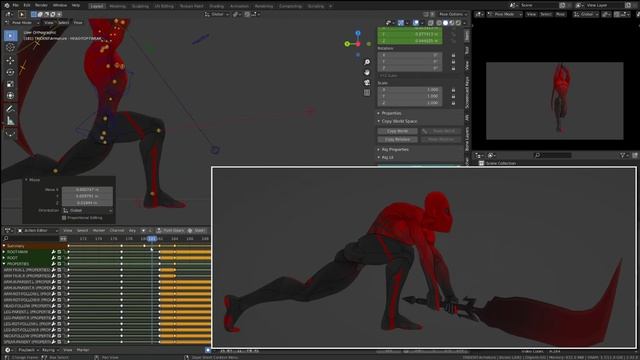Click the pan hand viewport gizmo

367,72
